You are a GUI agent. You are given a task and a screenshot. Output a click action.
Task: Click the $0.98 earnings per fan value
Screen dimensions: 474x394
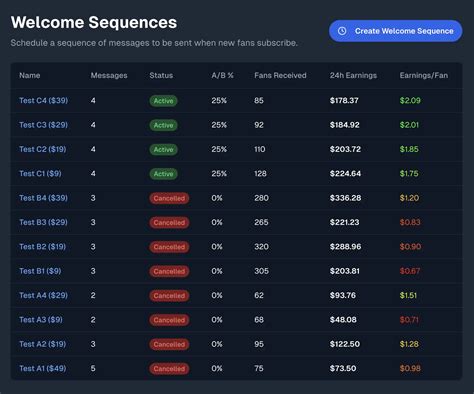pyautogui.click(x=410, y=368)
